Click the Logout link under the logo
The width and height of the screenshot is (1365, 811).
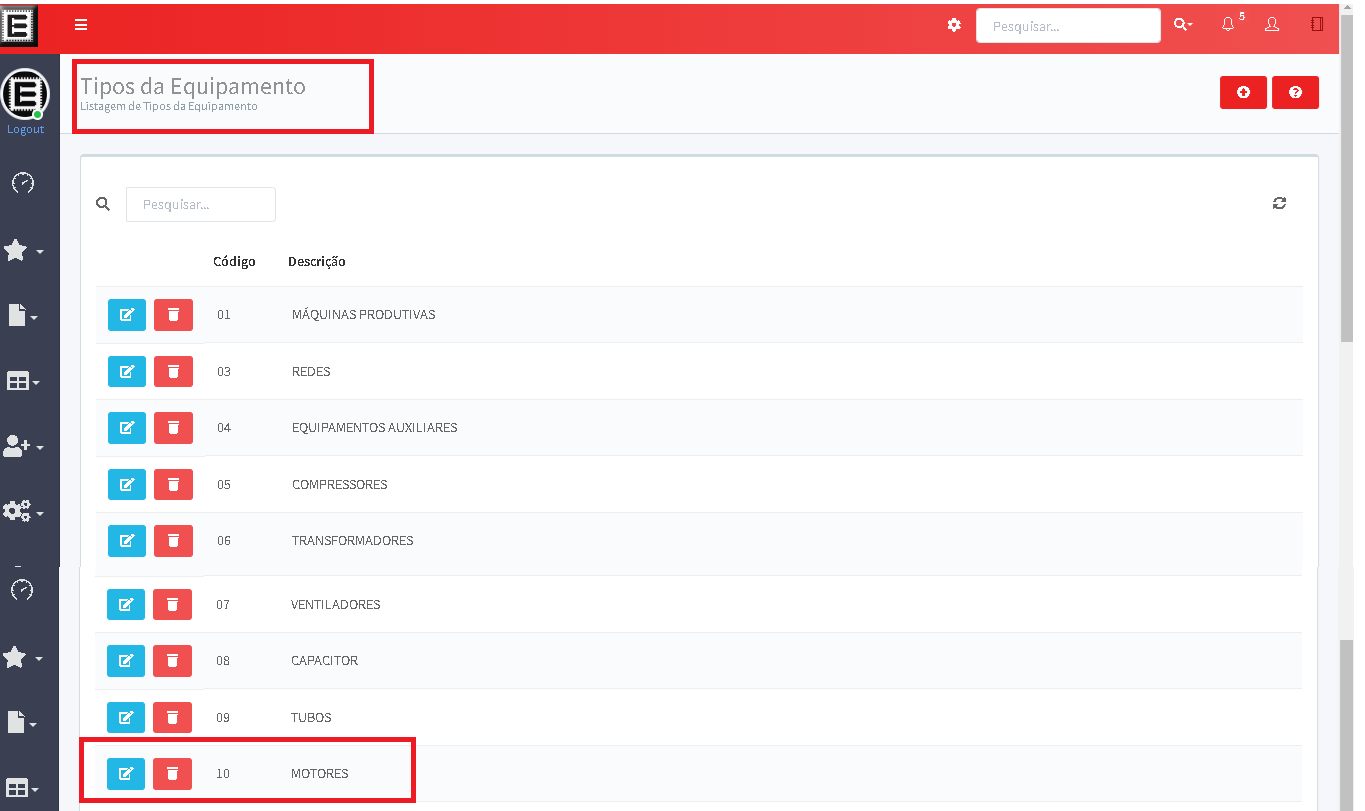click(25, 129)
